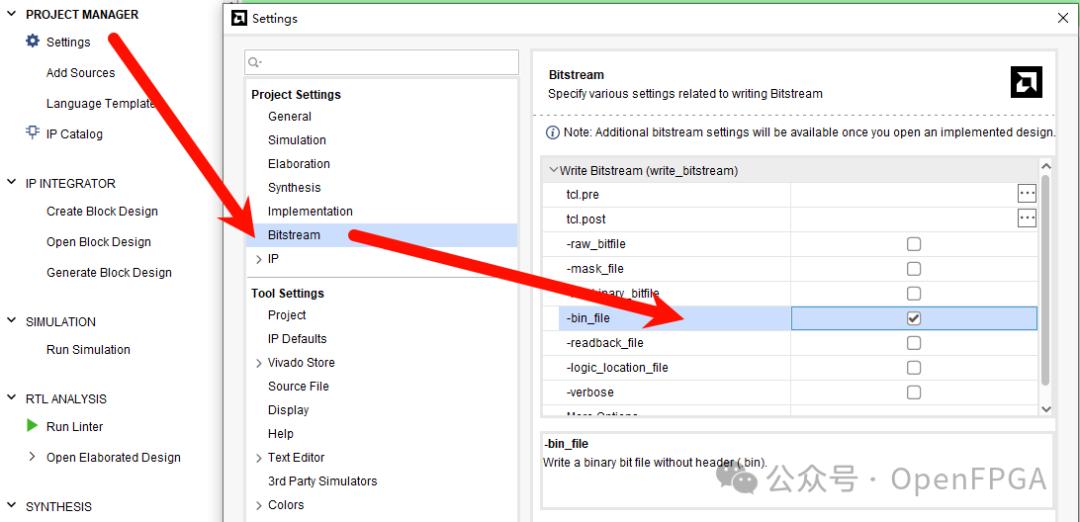Click the Settings gear icon in Project Manager
The image size is (1080, 522).
33,42
